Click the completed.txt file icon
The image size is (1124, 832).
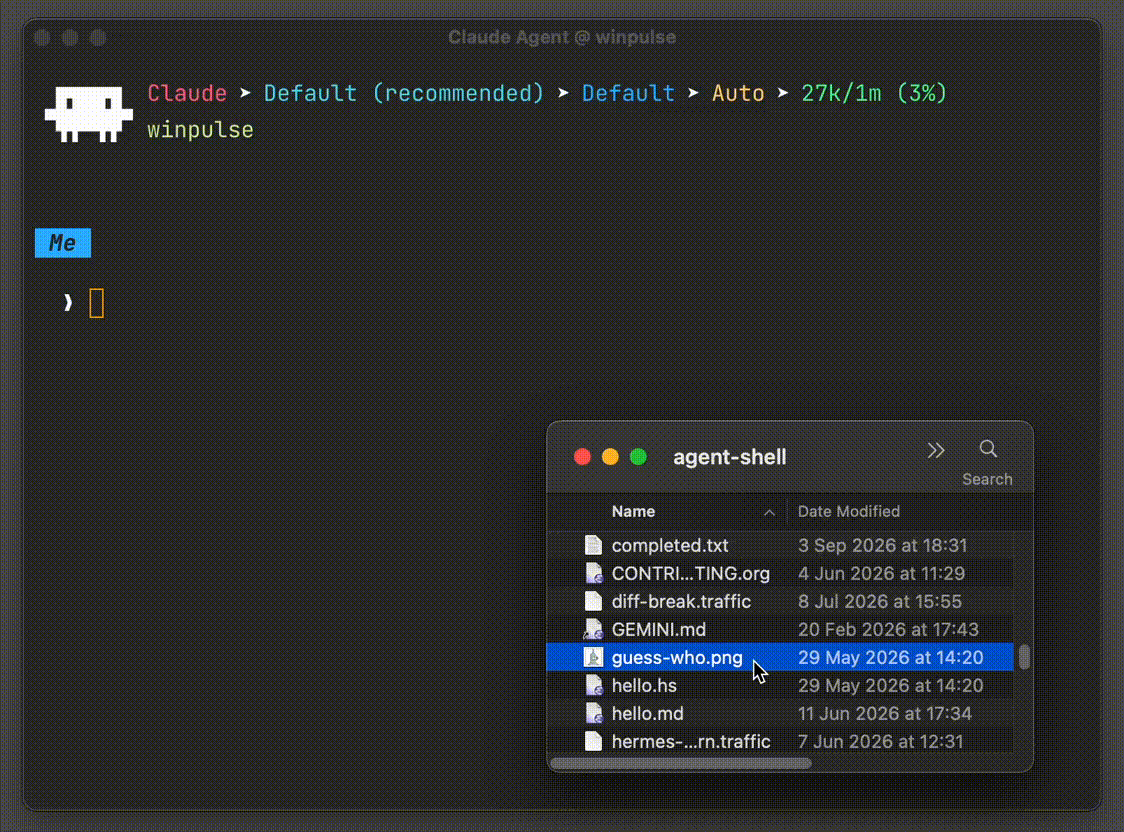(593, 545)
